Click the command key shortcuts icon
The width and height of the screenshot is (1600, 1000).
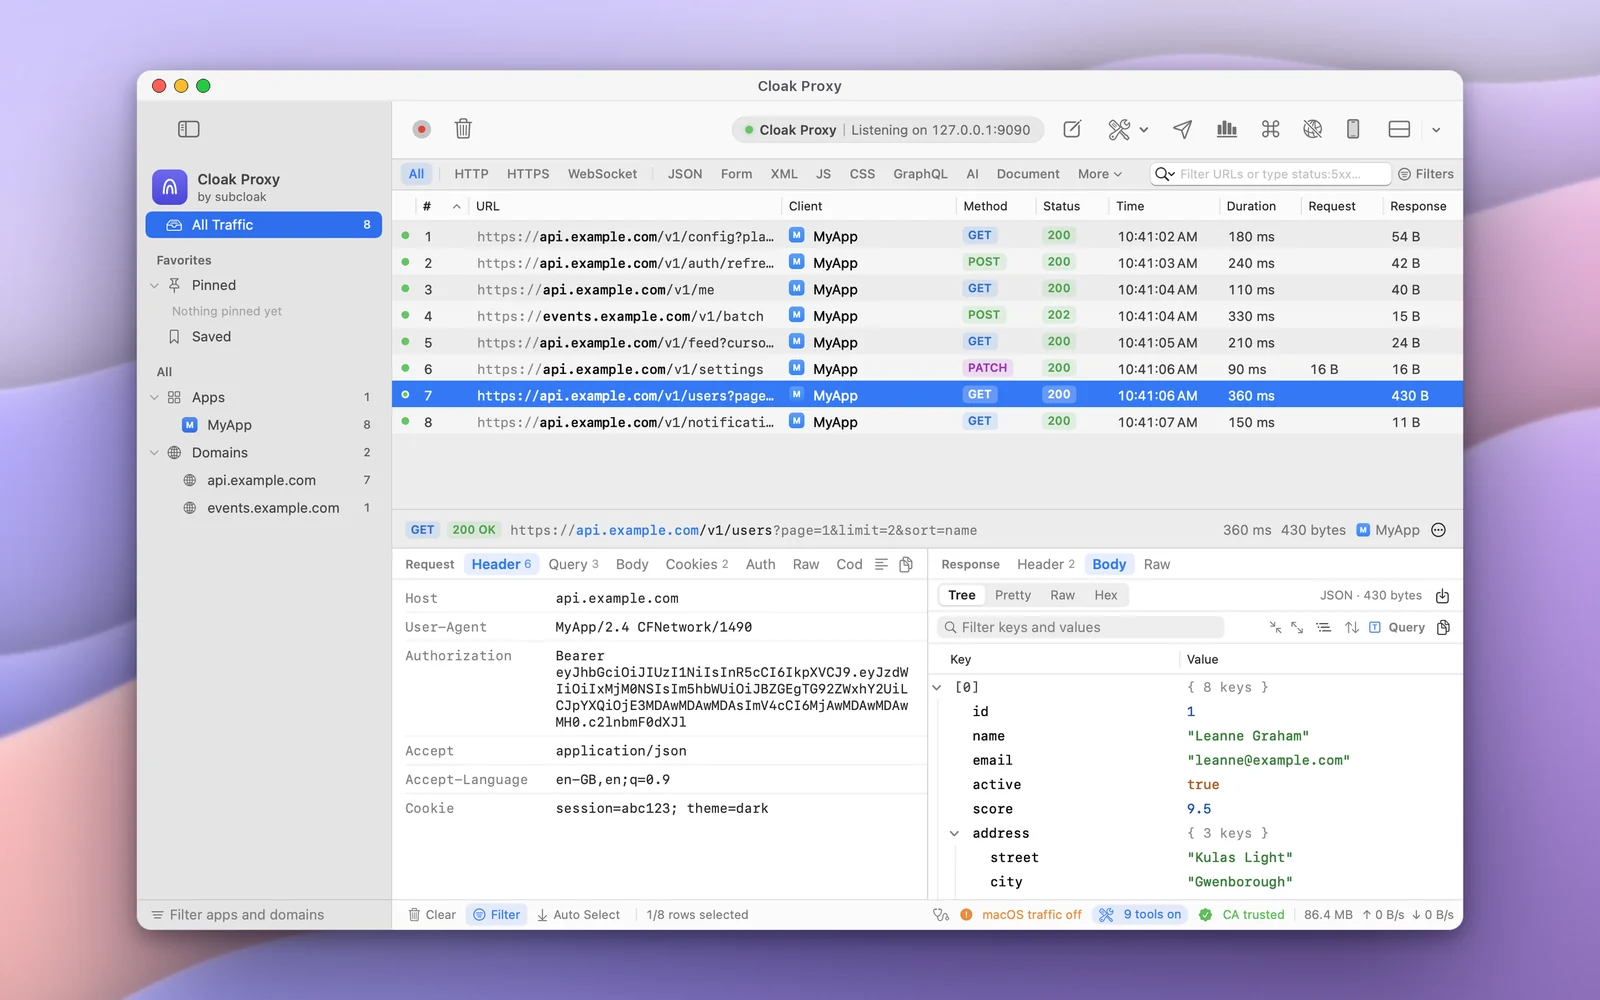tap(1270, 129)
